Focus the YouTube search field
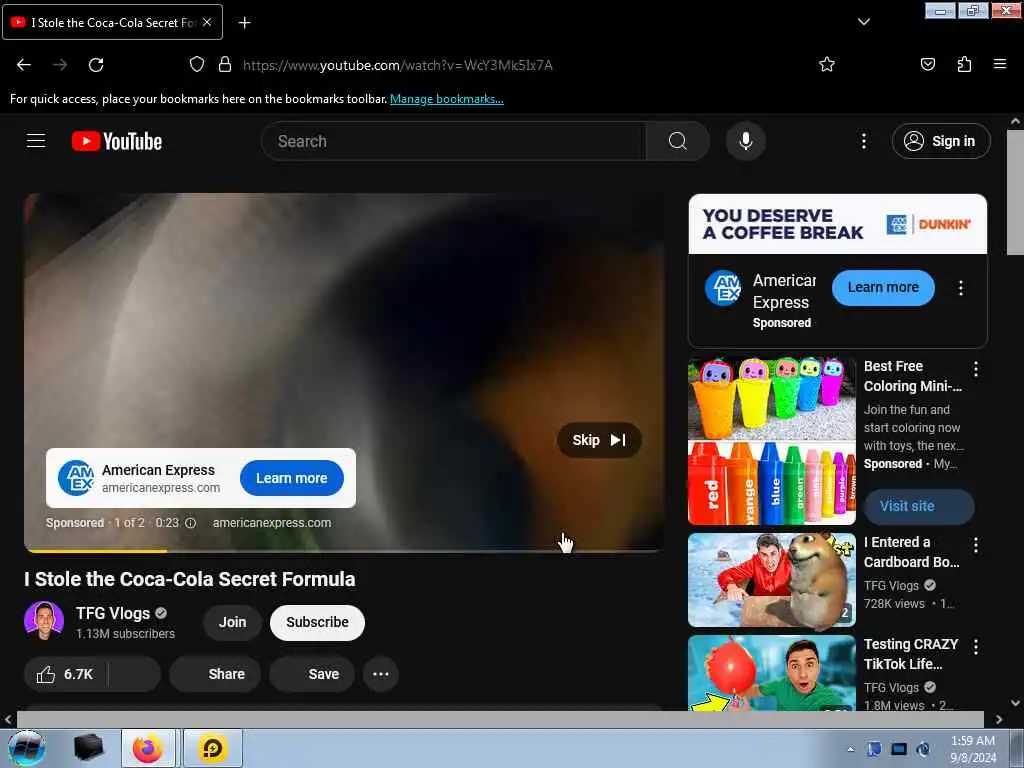Screen dimensions: 1024x768 453,141
